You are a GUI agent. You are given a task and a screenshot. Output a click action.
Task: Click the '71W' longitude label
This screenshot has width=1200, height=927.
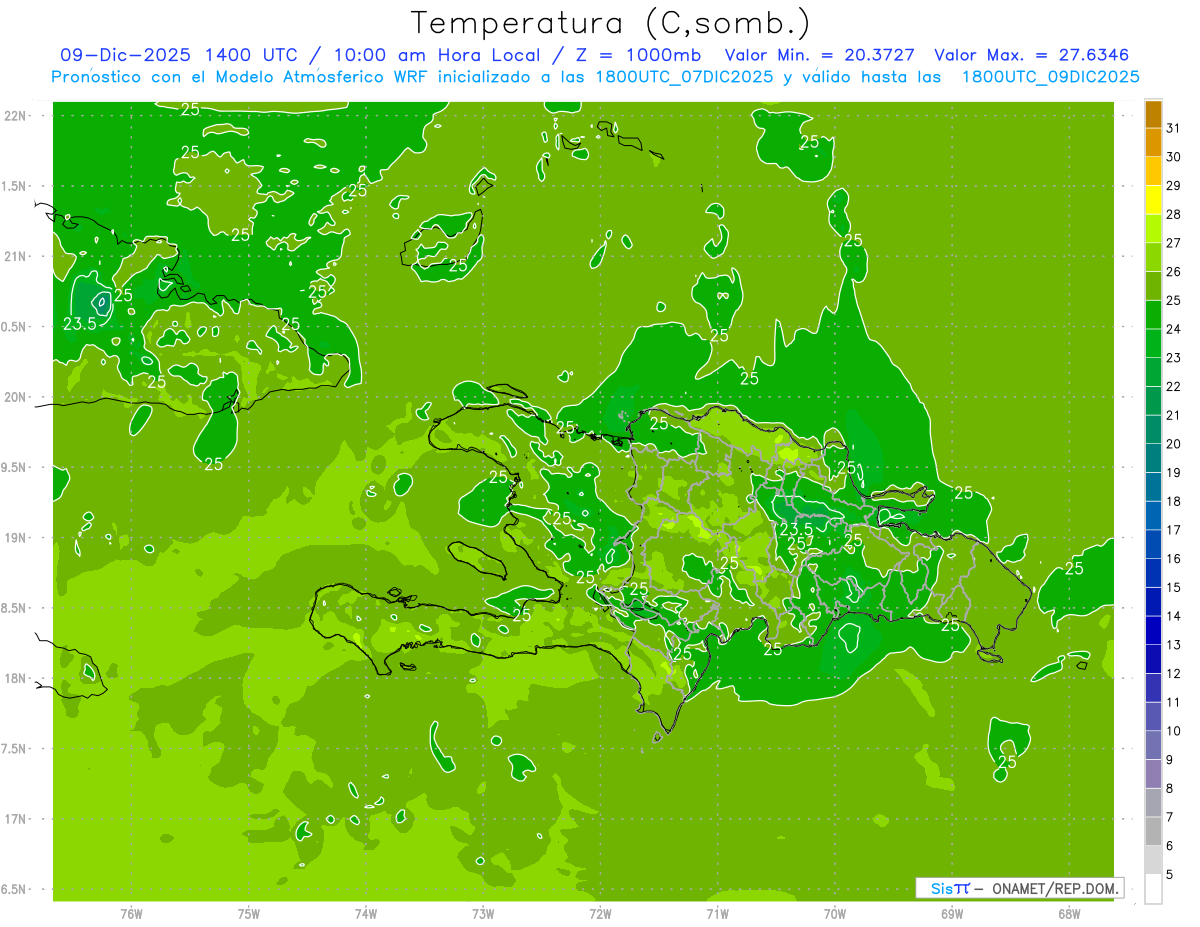[717, 914]
